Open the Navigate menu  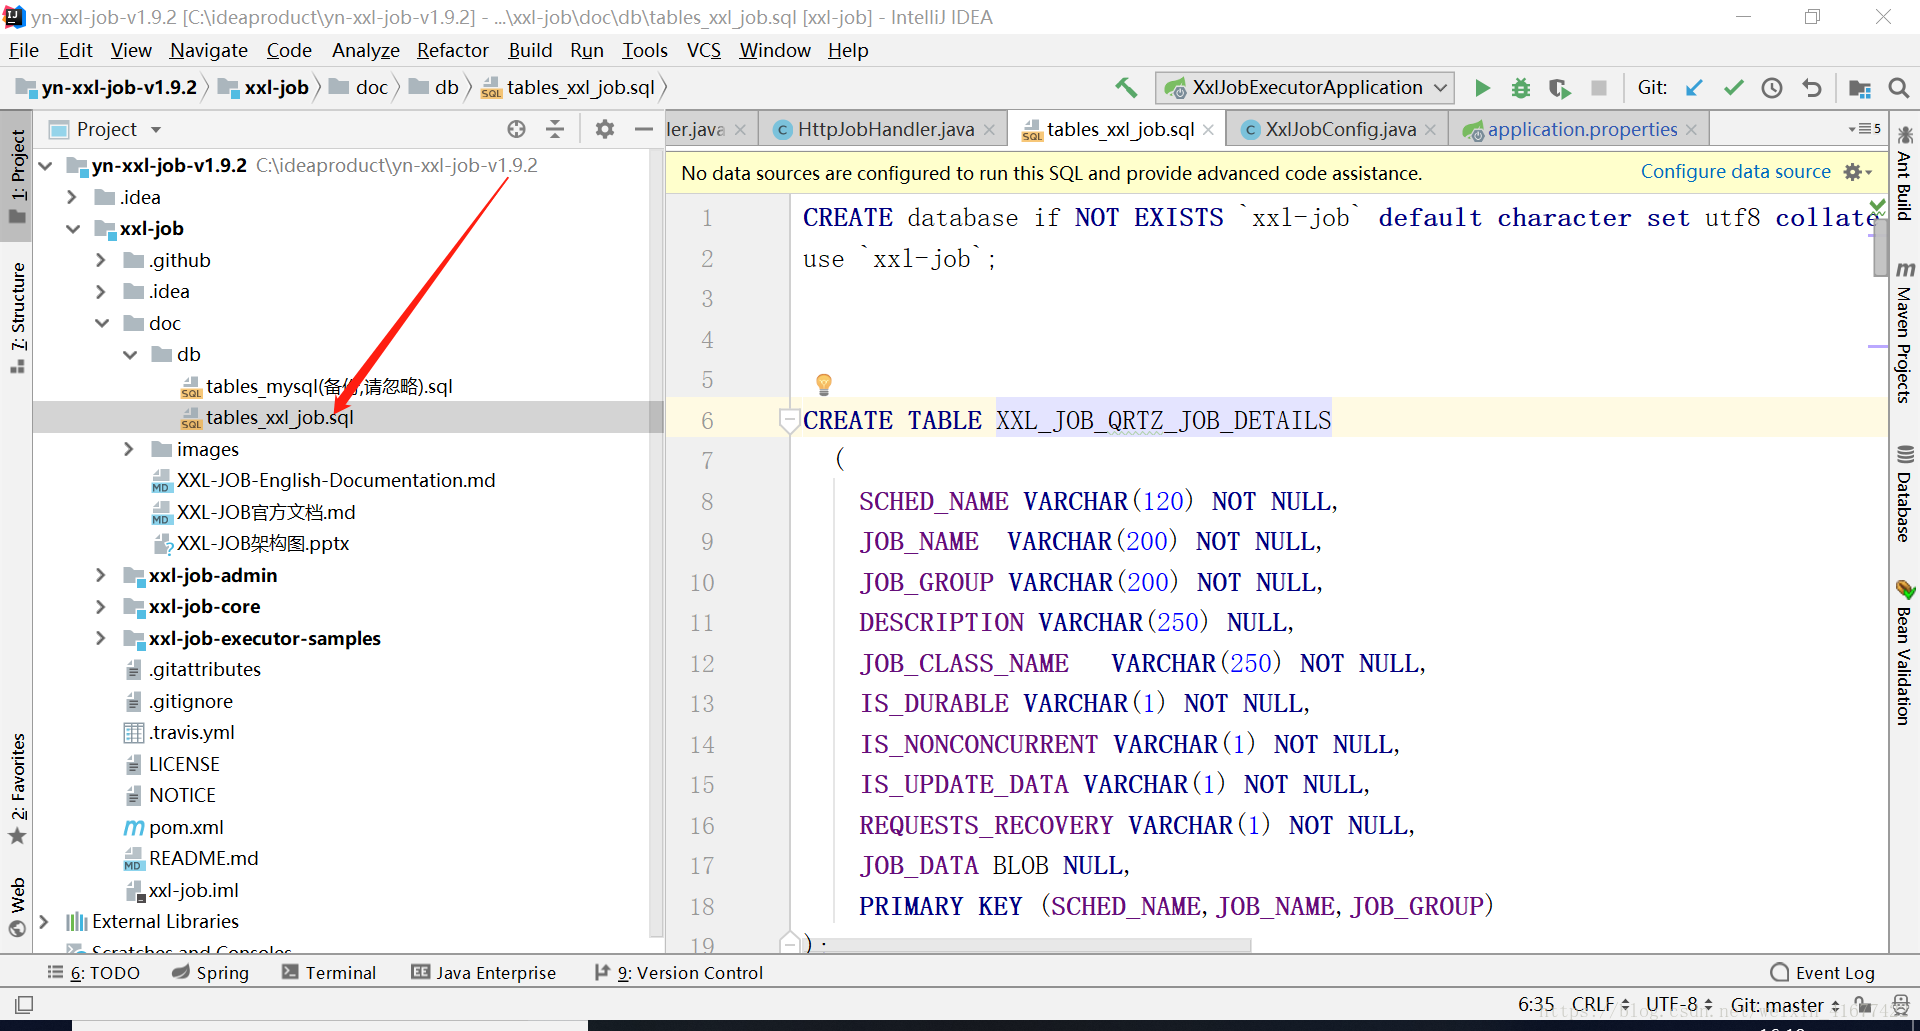click(208, 50)
